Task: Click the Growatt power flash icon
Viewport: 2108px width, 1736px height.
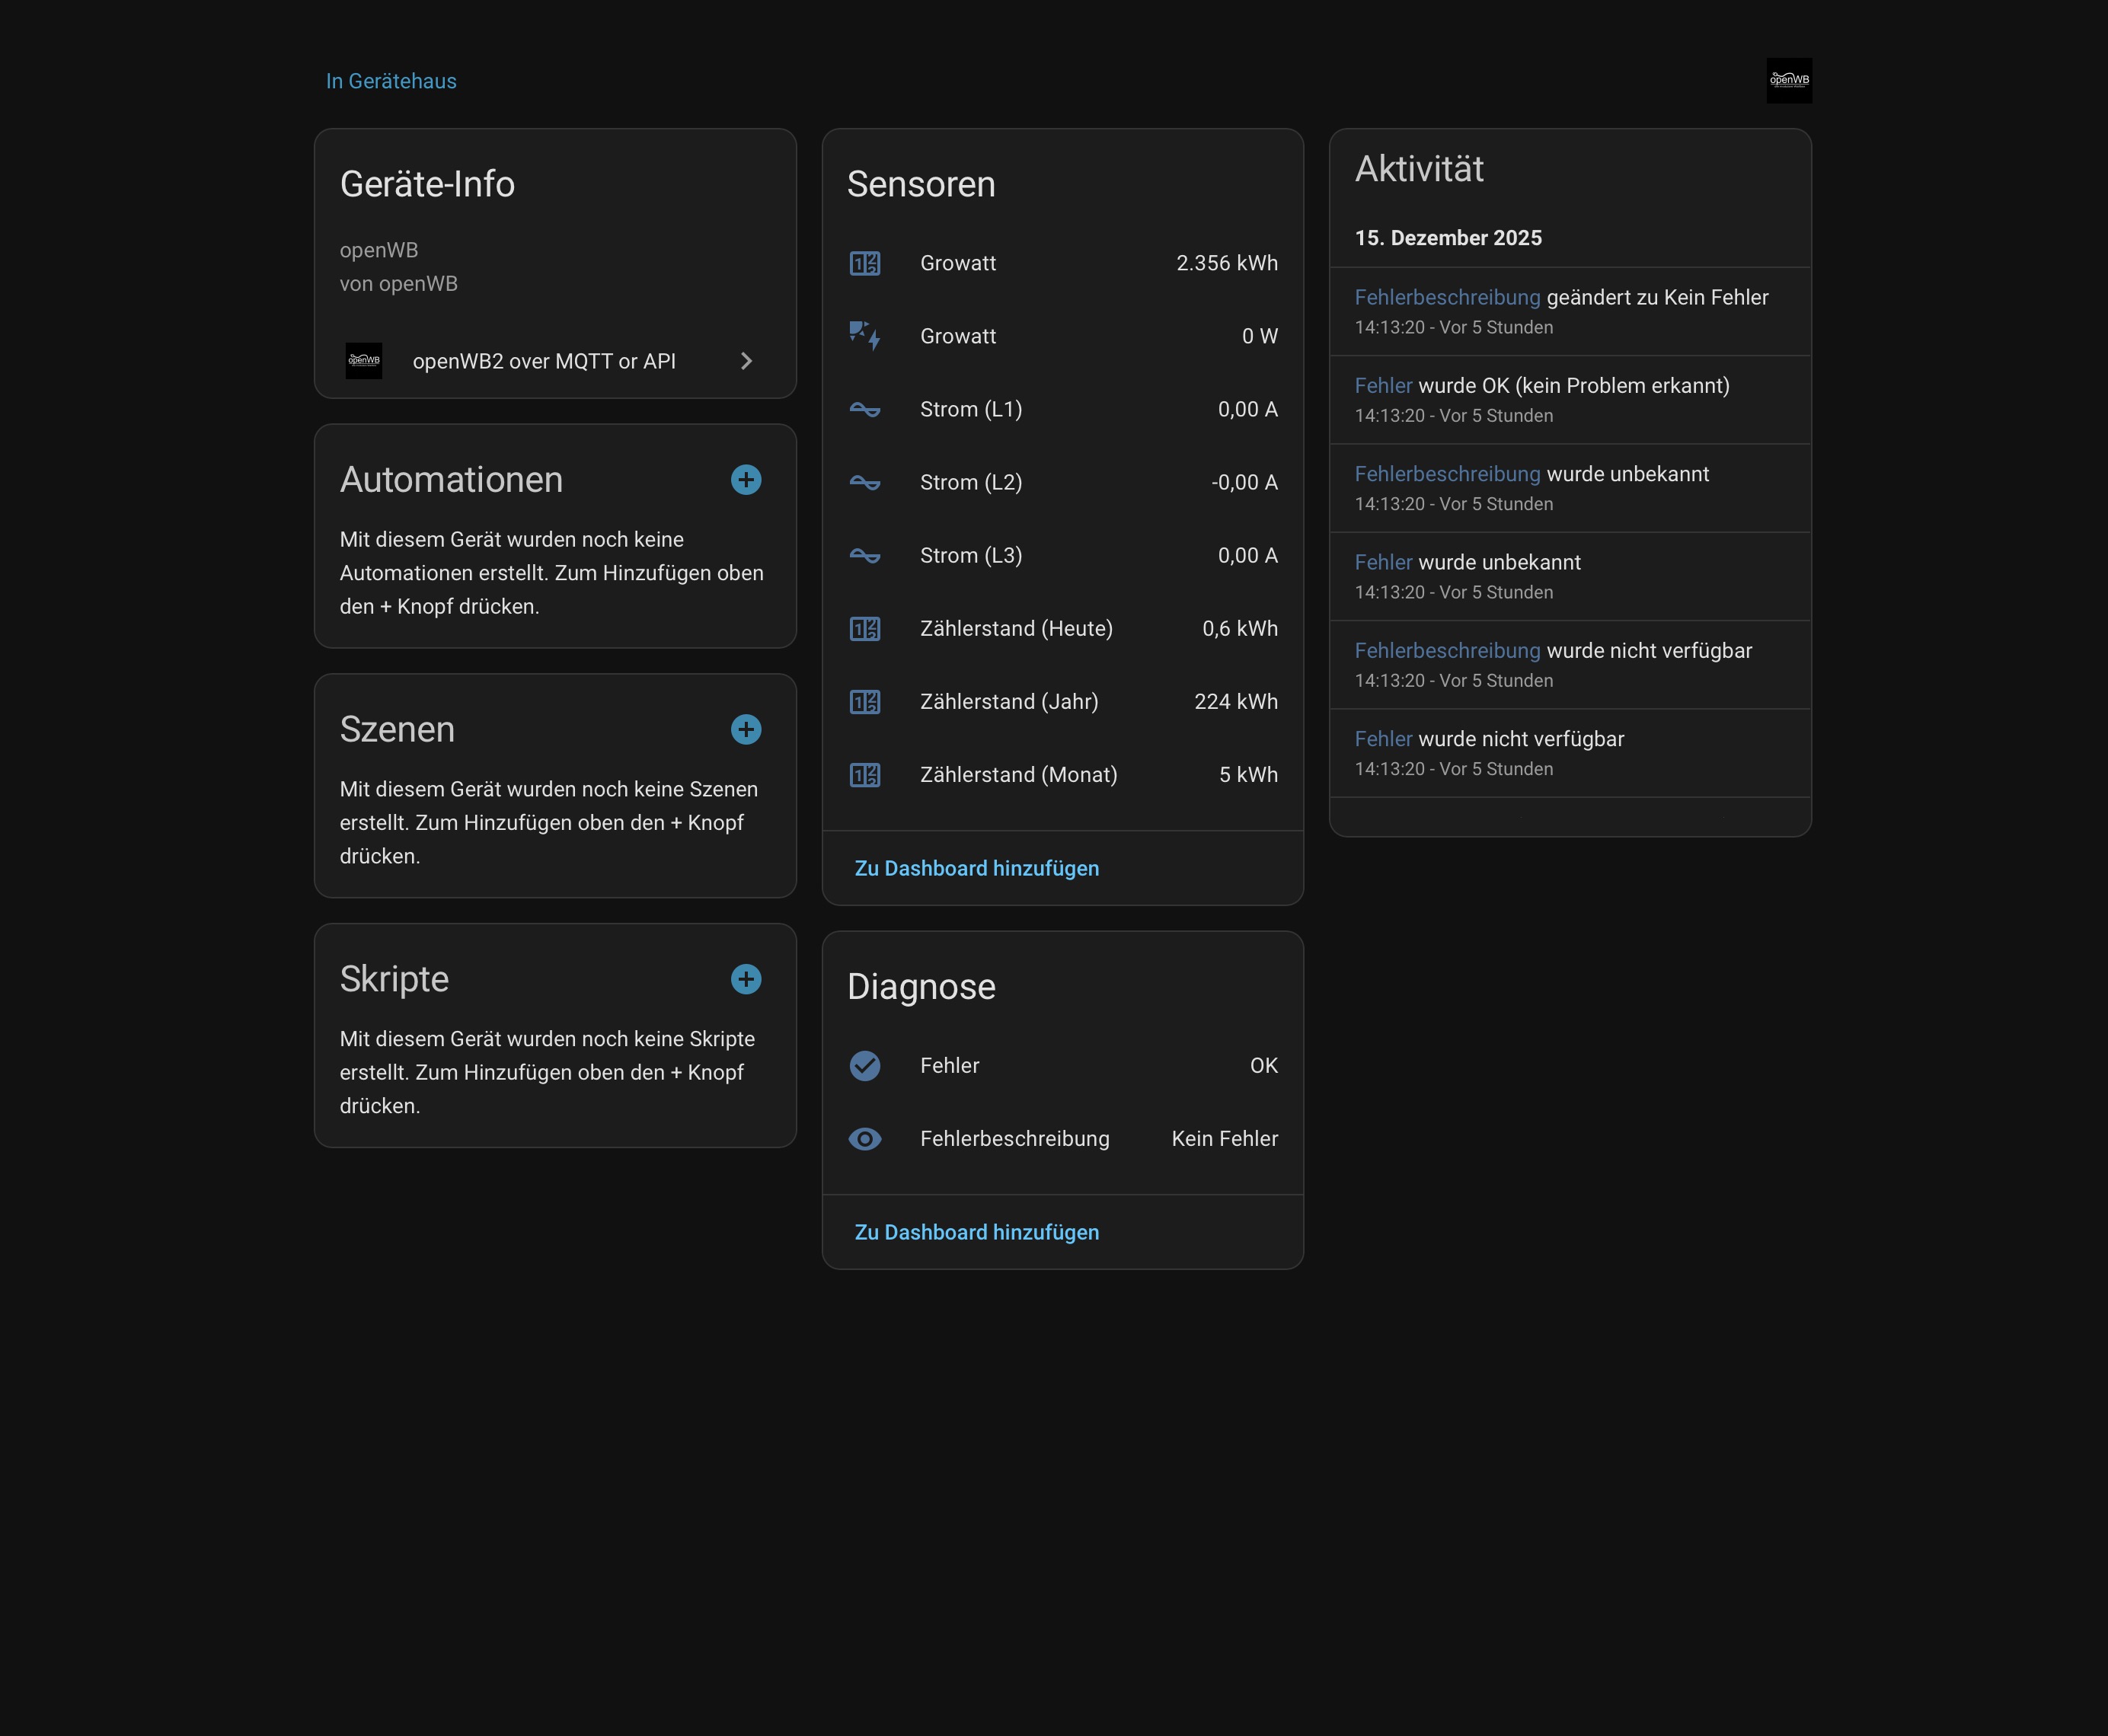Action: (864, 337)
